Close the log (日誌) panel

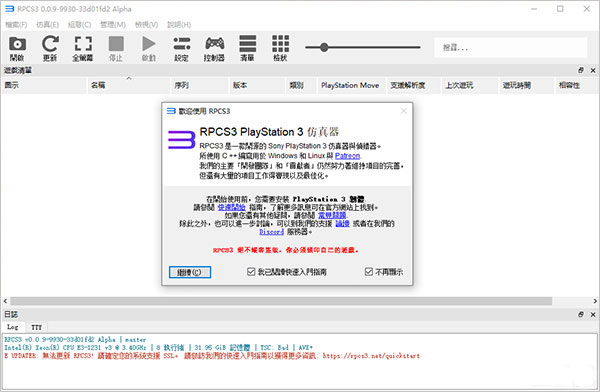point(593,314)
